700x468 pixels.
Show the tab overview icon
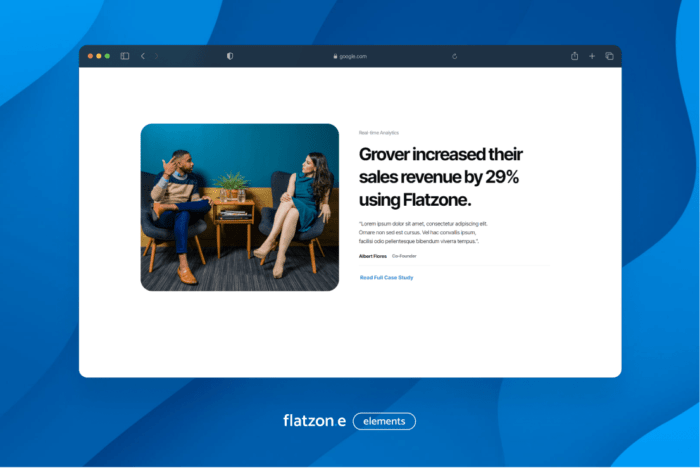point(609,56)
